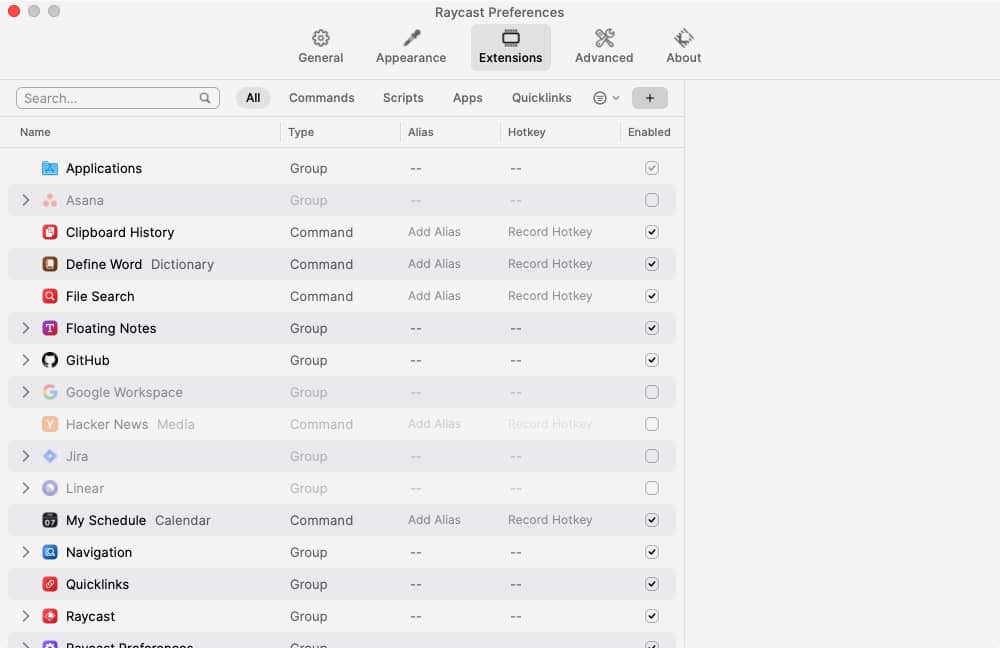The width and height of the screenshot is (1000, 648).
Task: Click the Linear icon
Action: click(x=50, y=488)
